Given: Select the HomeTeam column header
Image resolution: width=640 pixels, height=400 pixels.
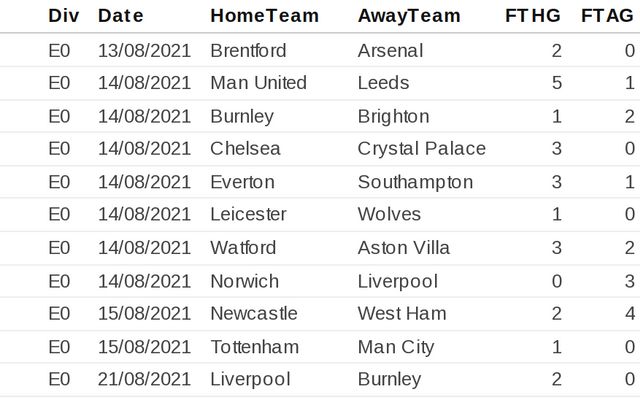Looking at the screenshot, I should pyautogui.click(x=265, y=16).
